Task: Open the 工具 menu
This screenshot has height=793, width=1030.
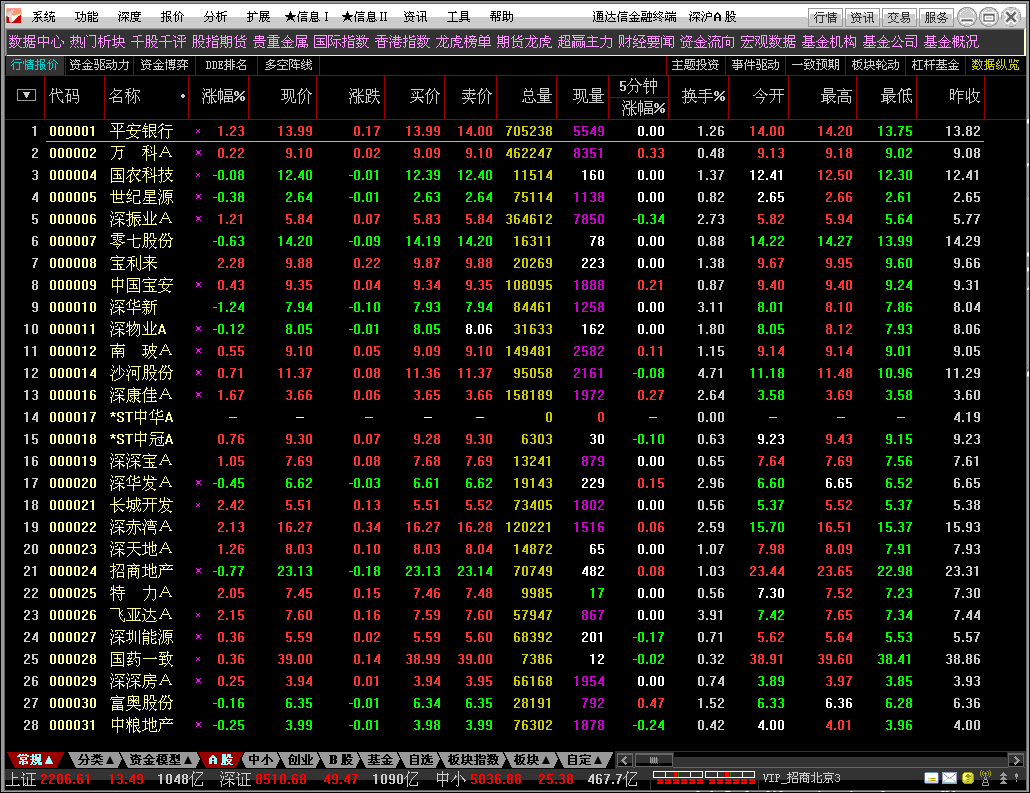Action: pyautogui.click(x=458, y=17)
